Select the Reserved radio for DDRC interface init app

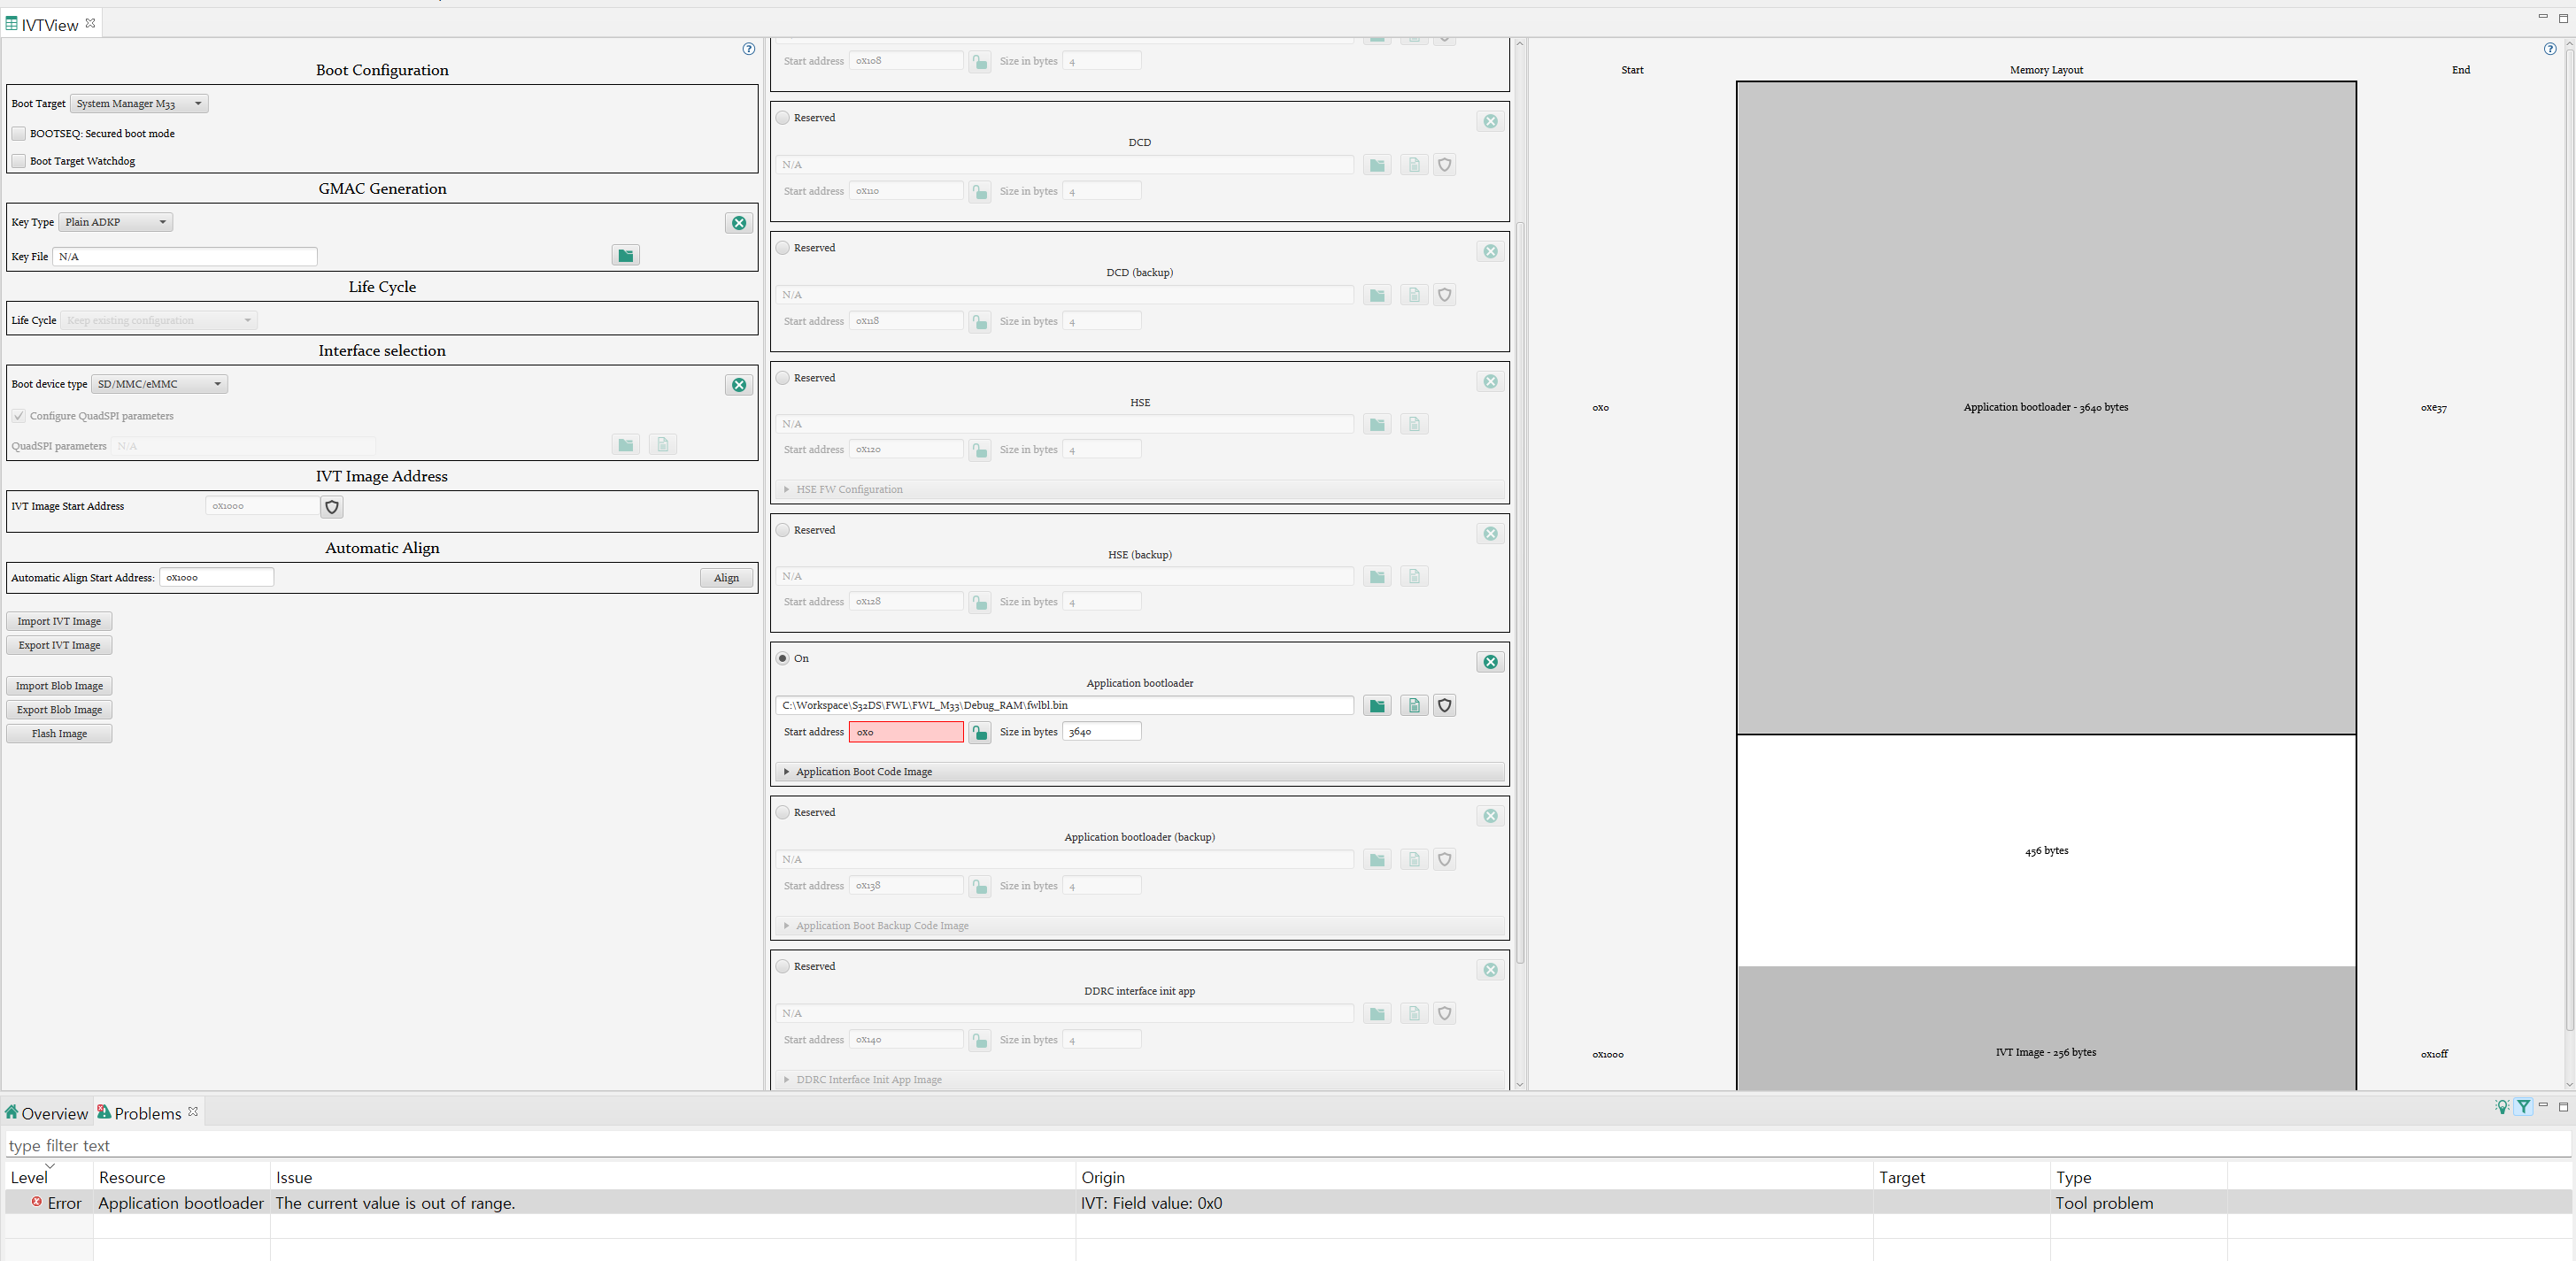pyautogui.click(x=782, y=966)
